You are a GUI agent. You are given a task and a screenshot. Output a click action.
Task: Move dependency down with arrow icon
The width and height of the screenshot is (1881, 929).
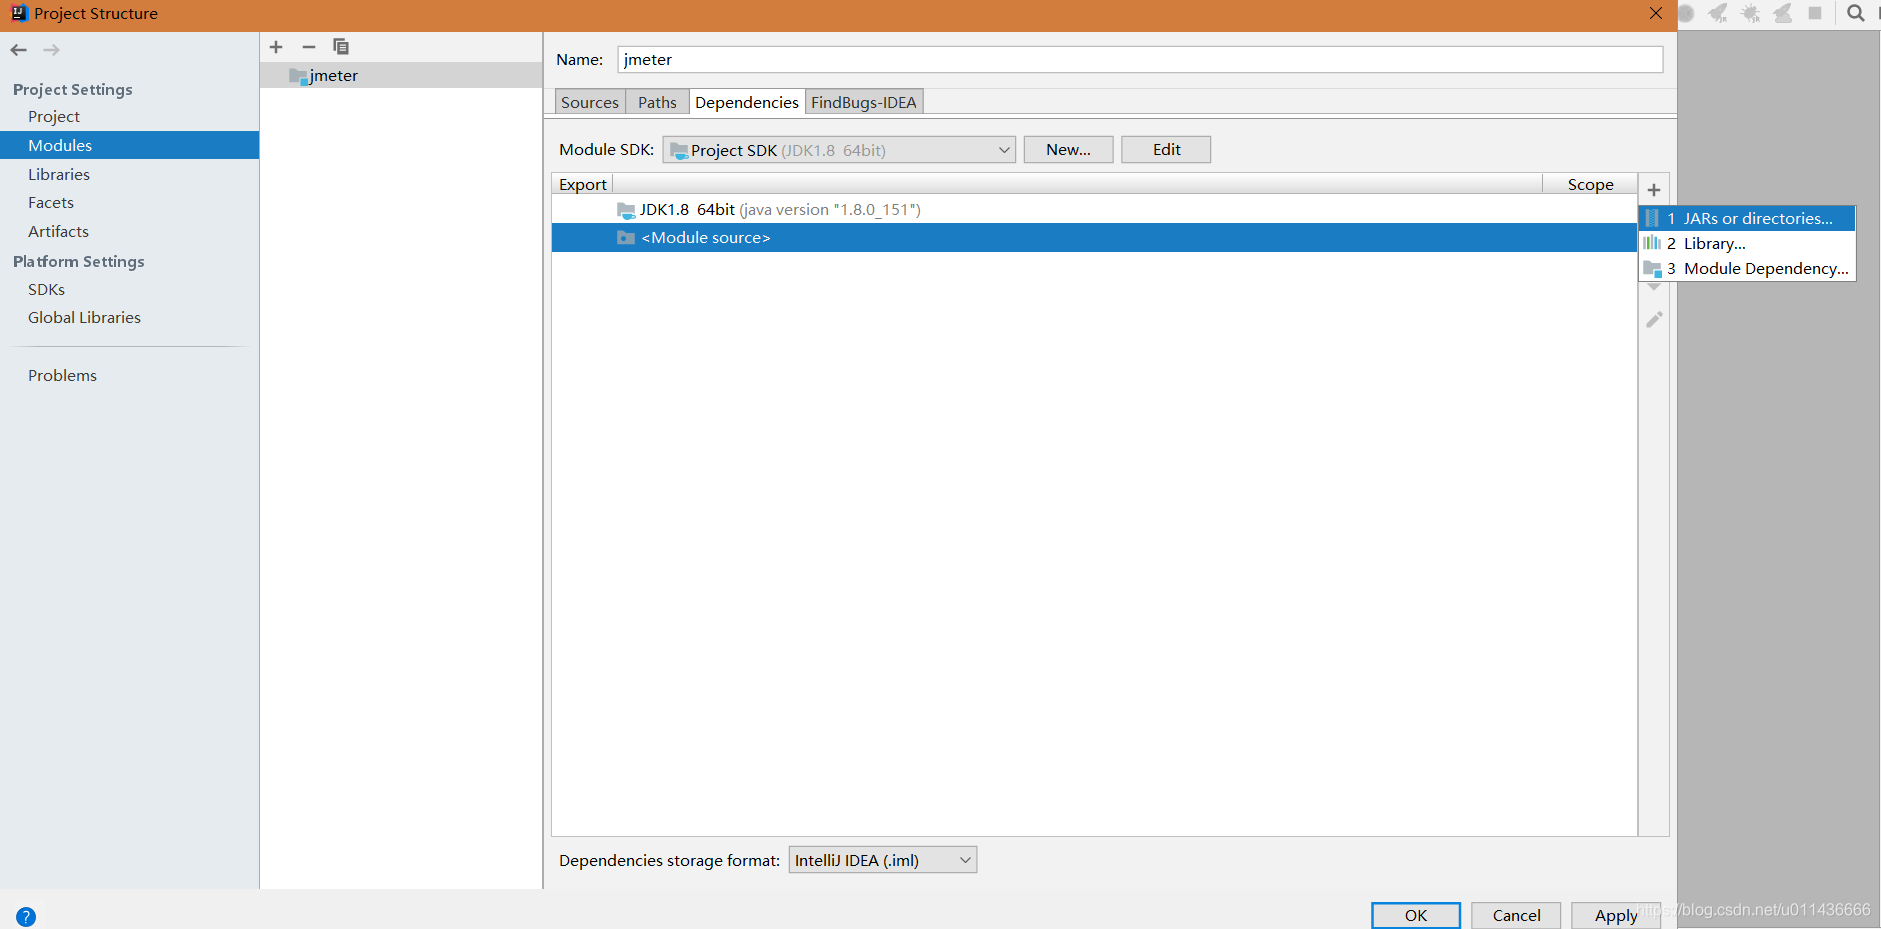tap(1654, 288)
